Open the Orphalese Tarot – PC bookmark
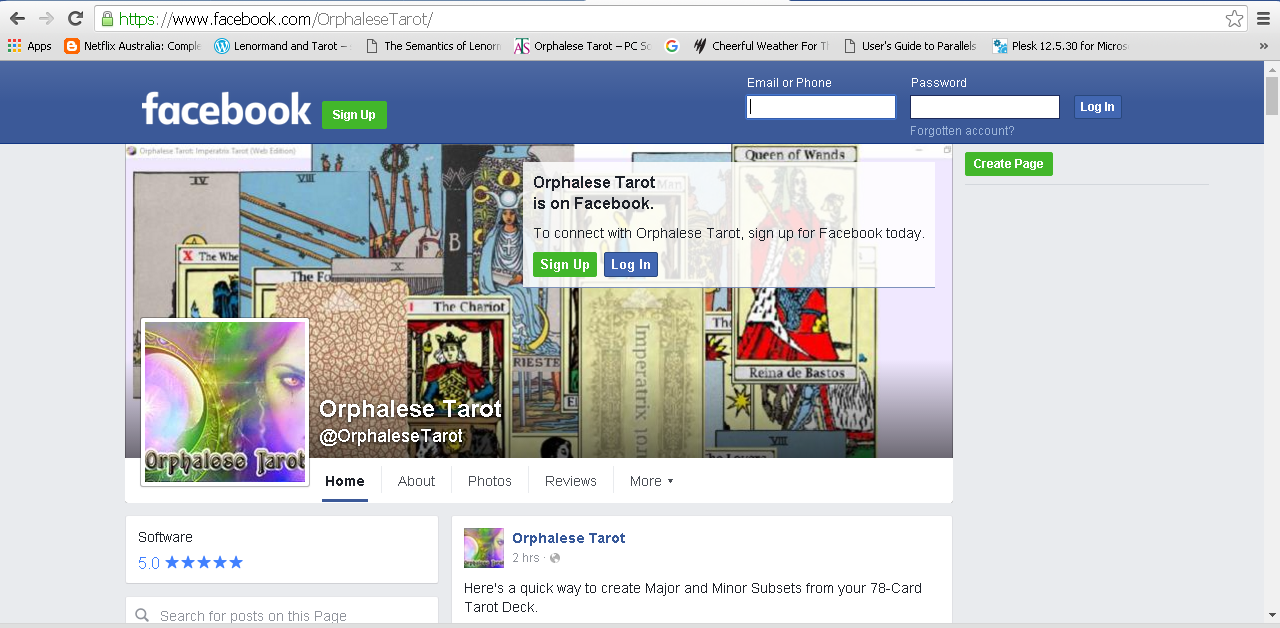Viewport: 1280px width, 628px height. coord(583,46)
